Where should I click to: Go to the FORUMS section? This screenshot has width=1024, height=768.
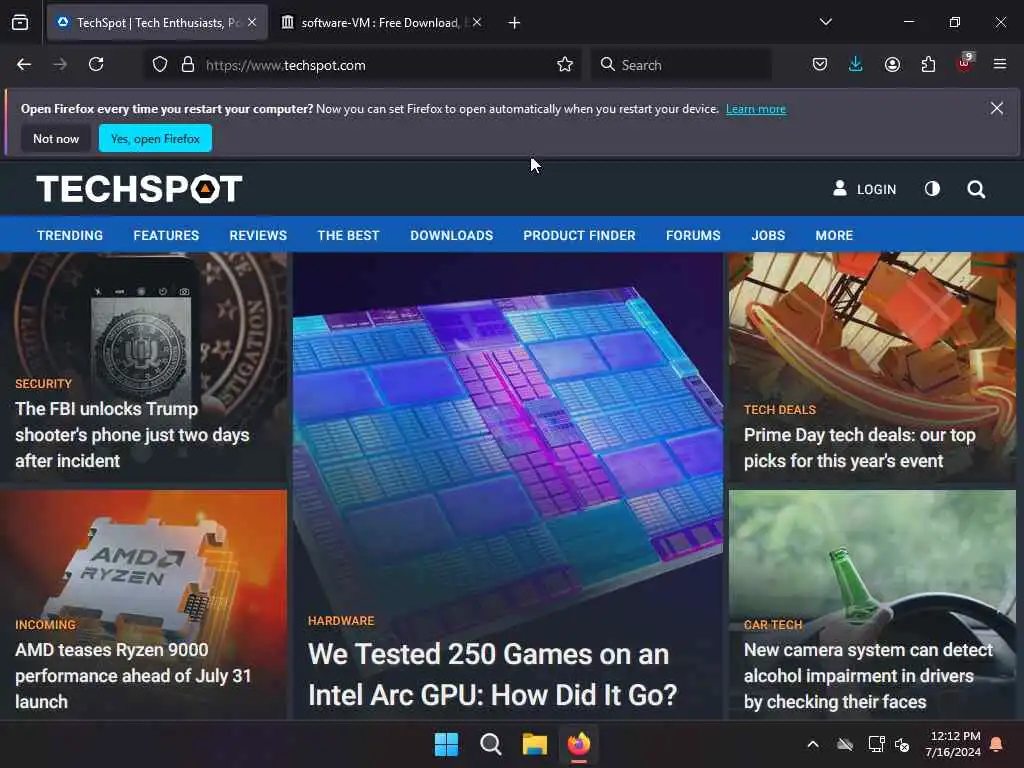pos(693,236)
